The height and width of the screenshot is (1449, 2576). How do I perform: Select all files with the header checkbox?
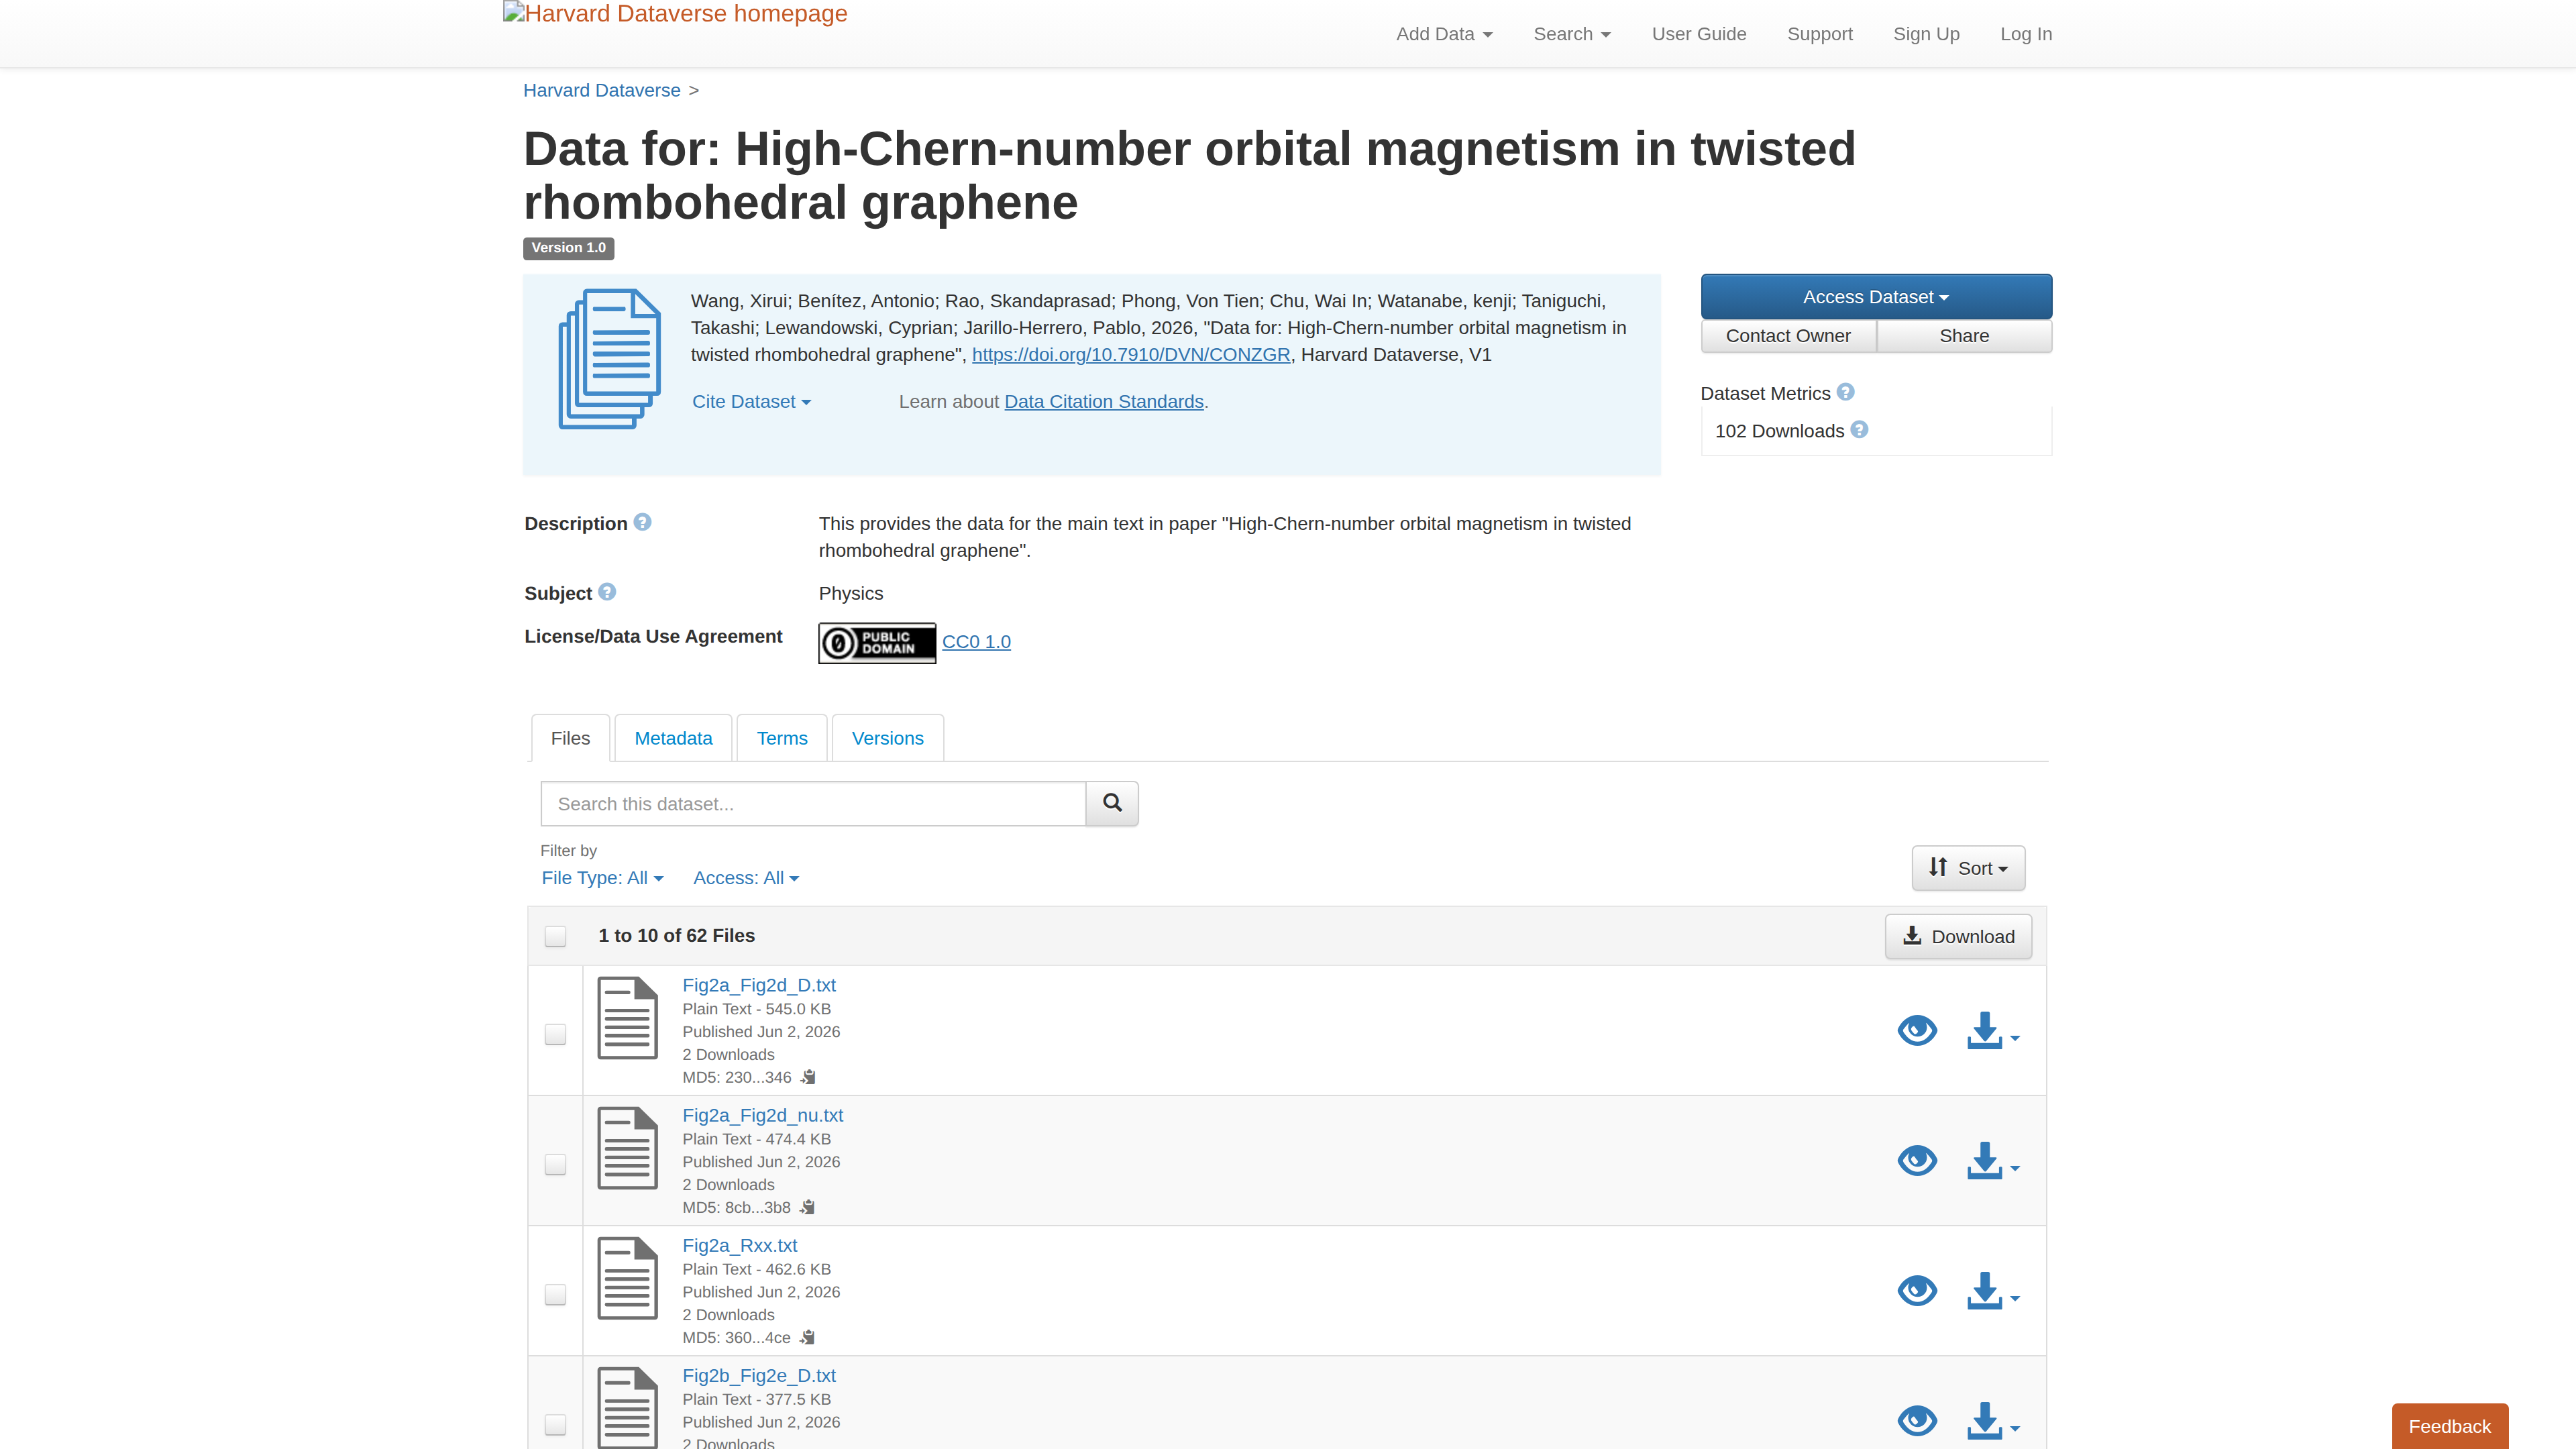pos(555,936)
